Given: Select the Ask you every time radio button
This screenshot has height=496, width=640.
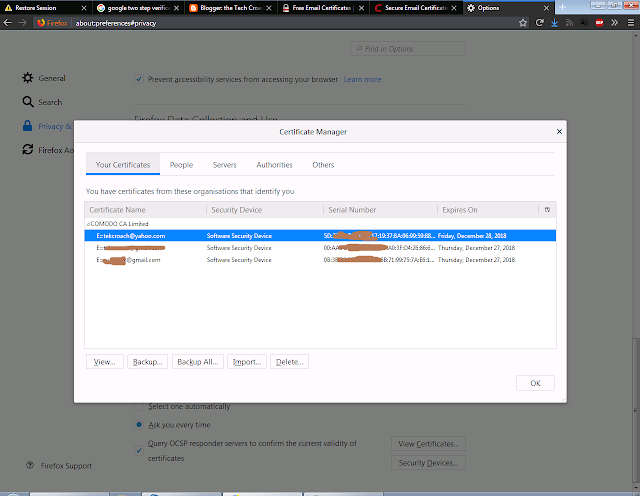Looking at the screenshot, I should point(139,425).
